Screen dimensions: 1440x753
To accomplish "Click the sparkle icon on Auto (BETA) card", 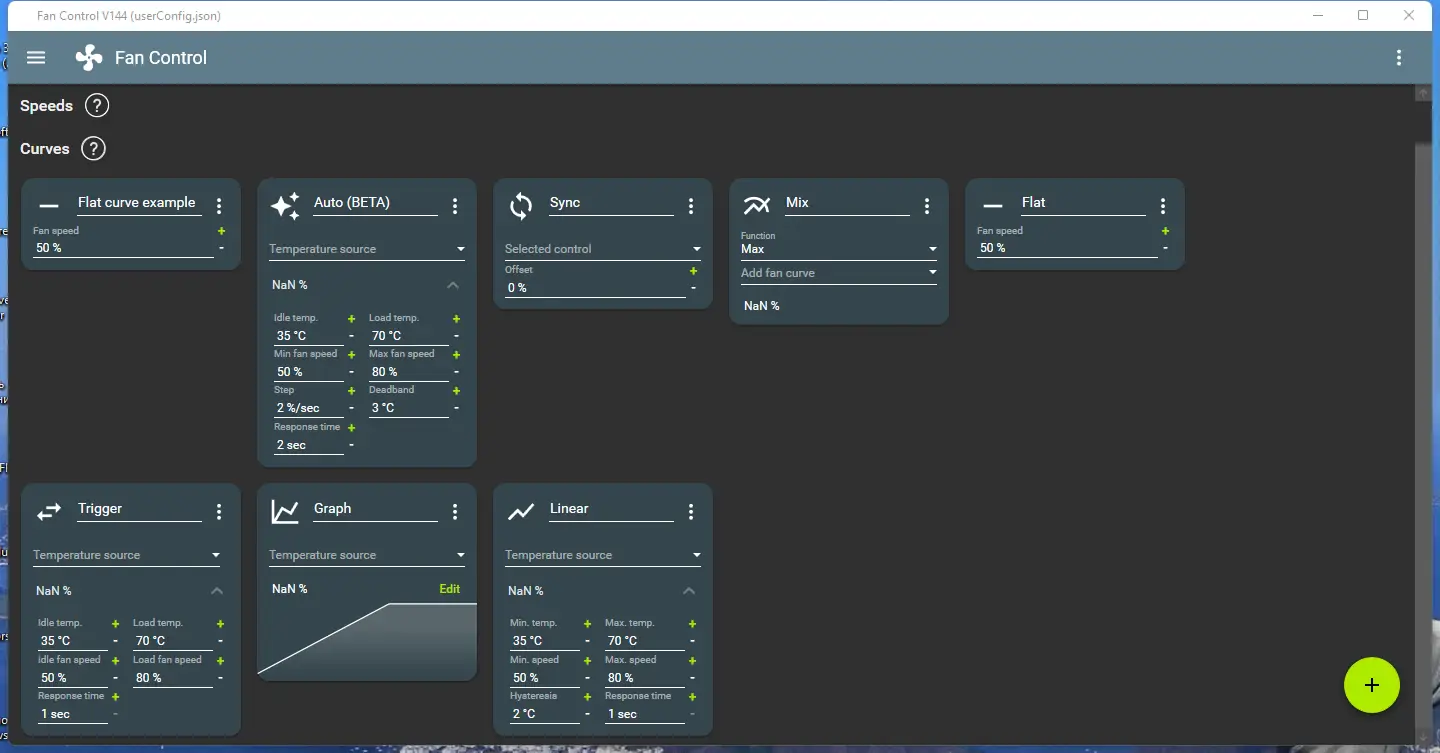I will [x=285, y=206].
